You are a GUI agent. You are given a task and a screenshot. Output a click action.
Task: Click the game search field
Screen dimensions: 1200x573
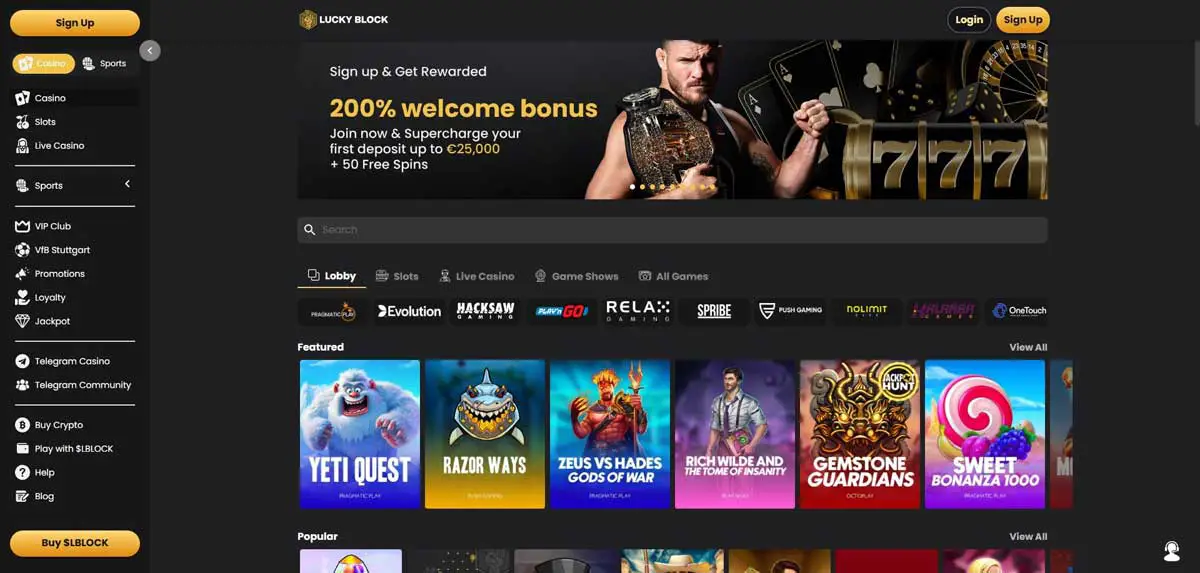[672, 230]
